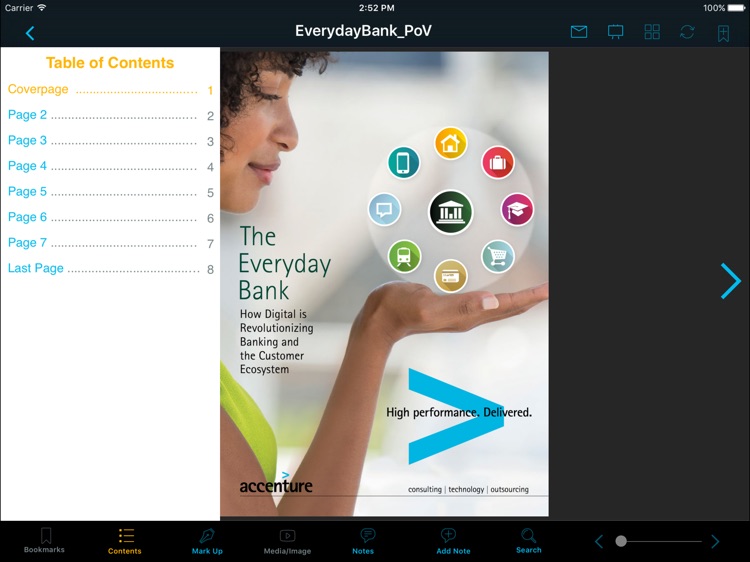This screenshot has width=750, height=562.
Task: Tap the shopping cart icon on cover
Action: click(x=497, y=256)
